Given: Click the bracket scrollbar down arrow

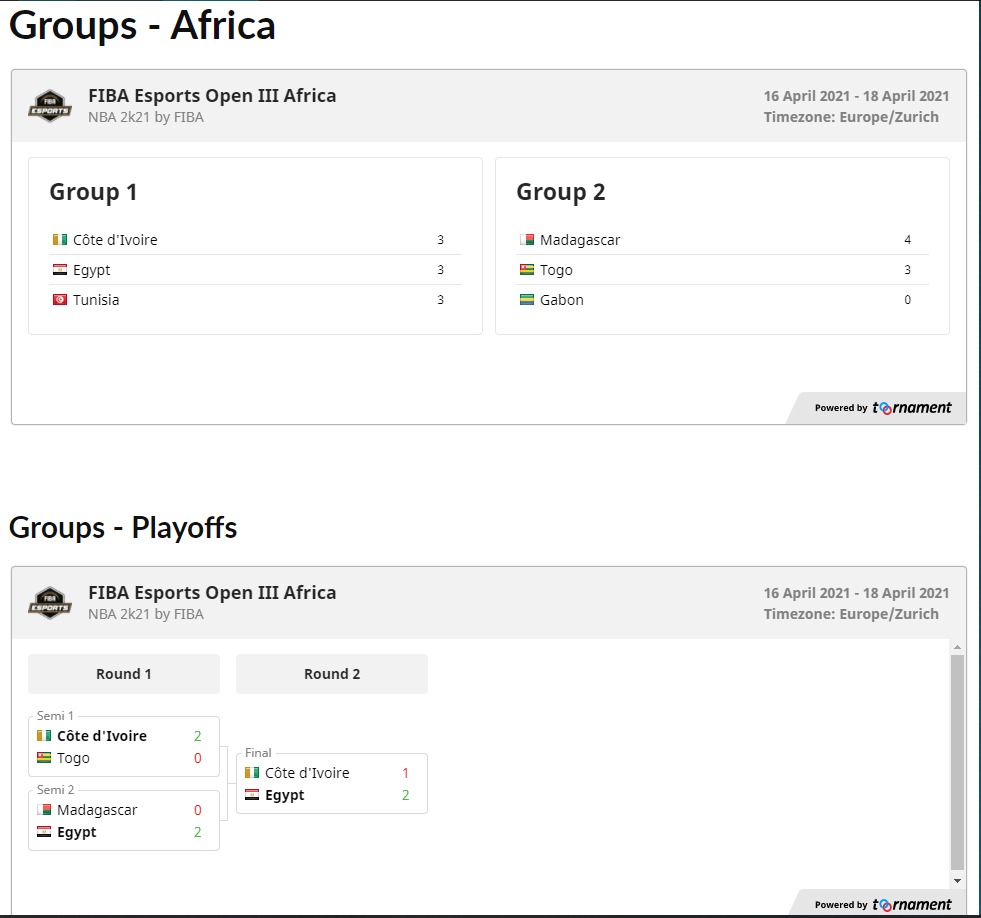Looking at the screenshot, I should pyautogui.click(x=957, y=880).
